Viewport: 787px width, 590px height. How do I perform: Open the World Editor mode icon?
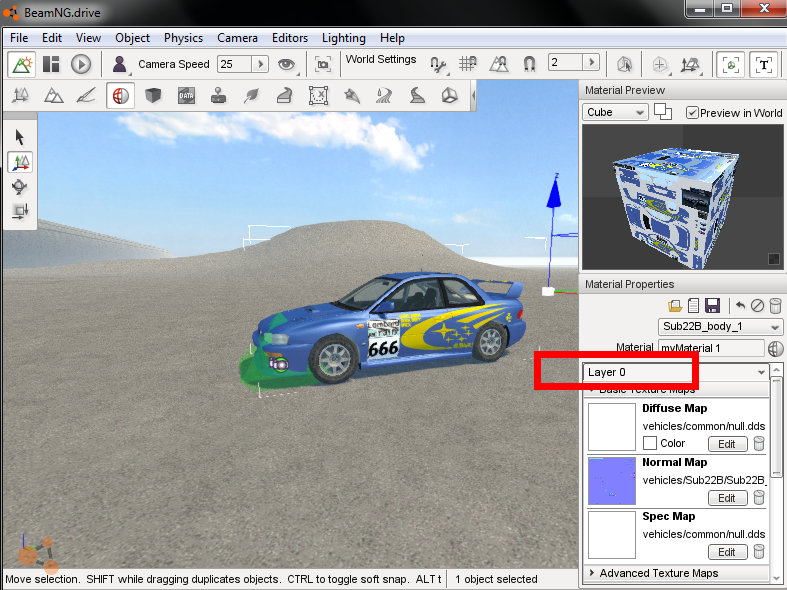tap(22, 65)
